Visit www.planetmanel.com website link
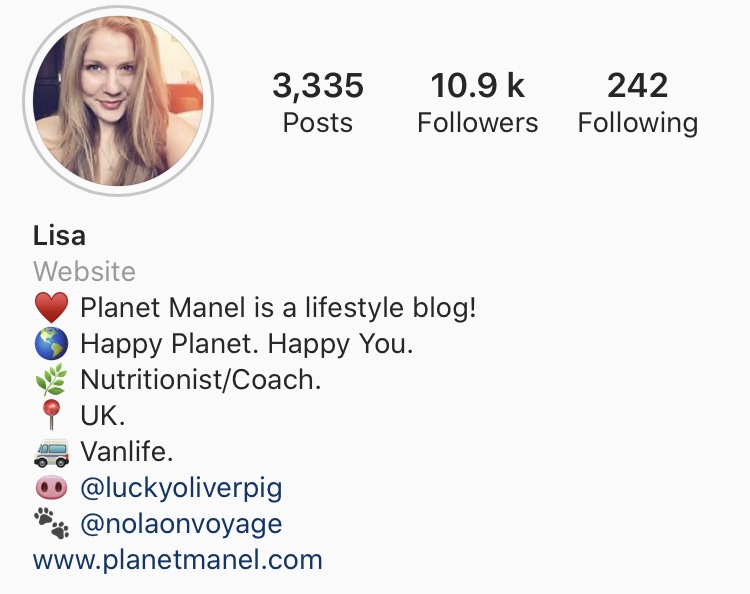This screenshot has height=594, width=750. click(x=177, y=560)
